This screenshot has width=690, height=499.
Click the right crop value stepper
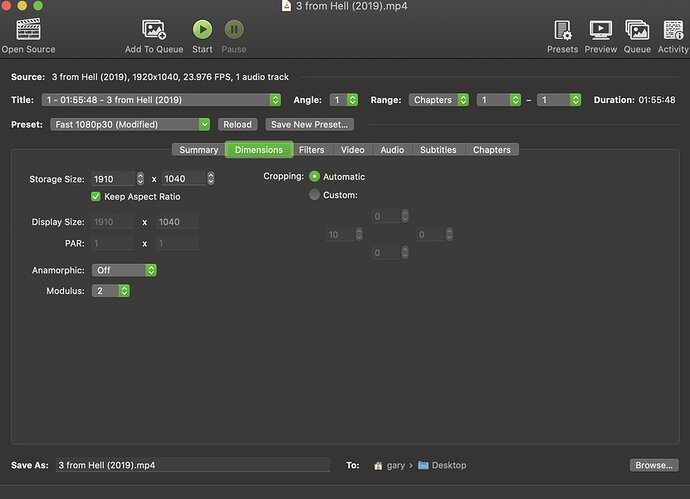click(x=449, y=234)
